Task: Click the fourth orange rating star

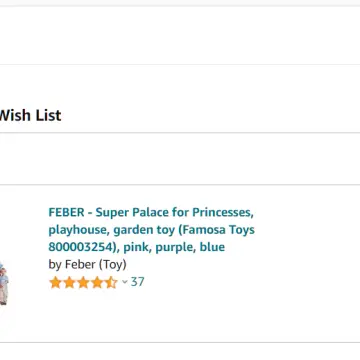Action: [97, 283]
